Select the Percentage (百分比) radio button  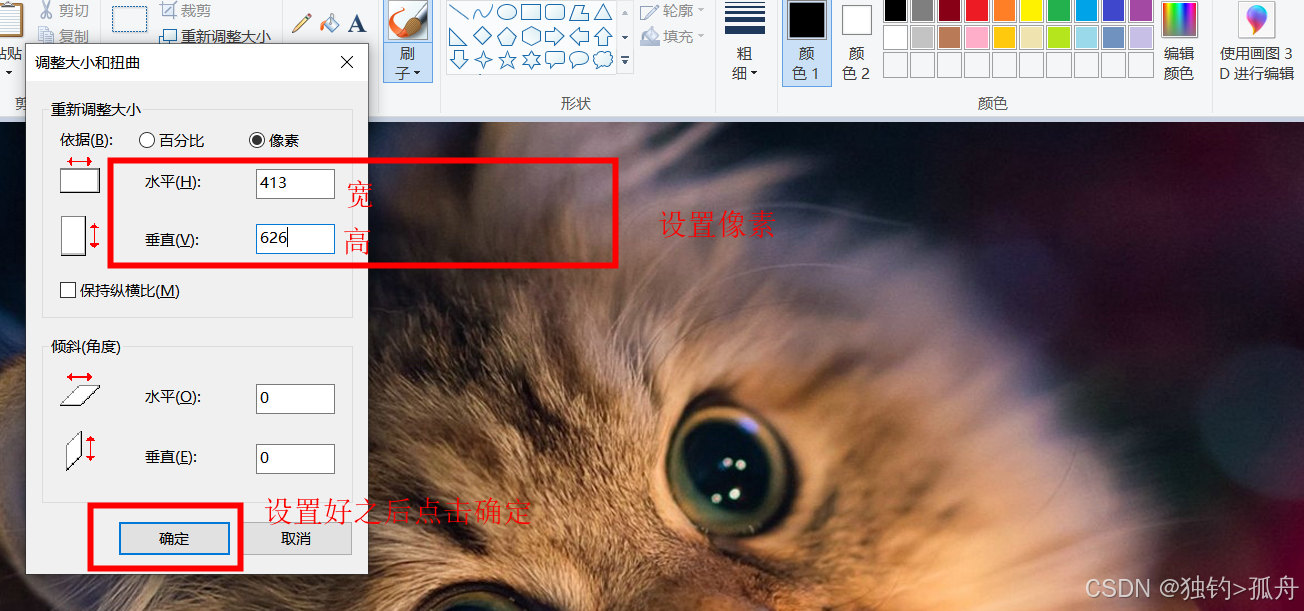coord(147,141)
